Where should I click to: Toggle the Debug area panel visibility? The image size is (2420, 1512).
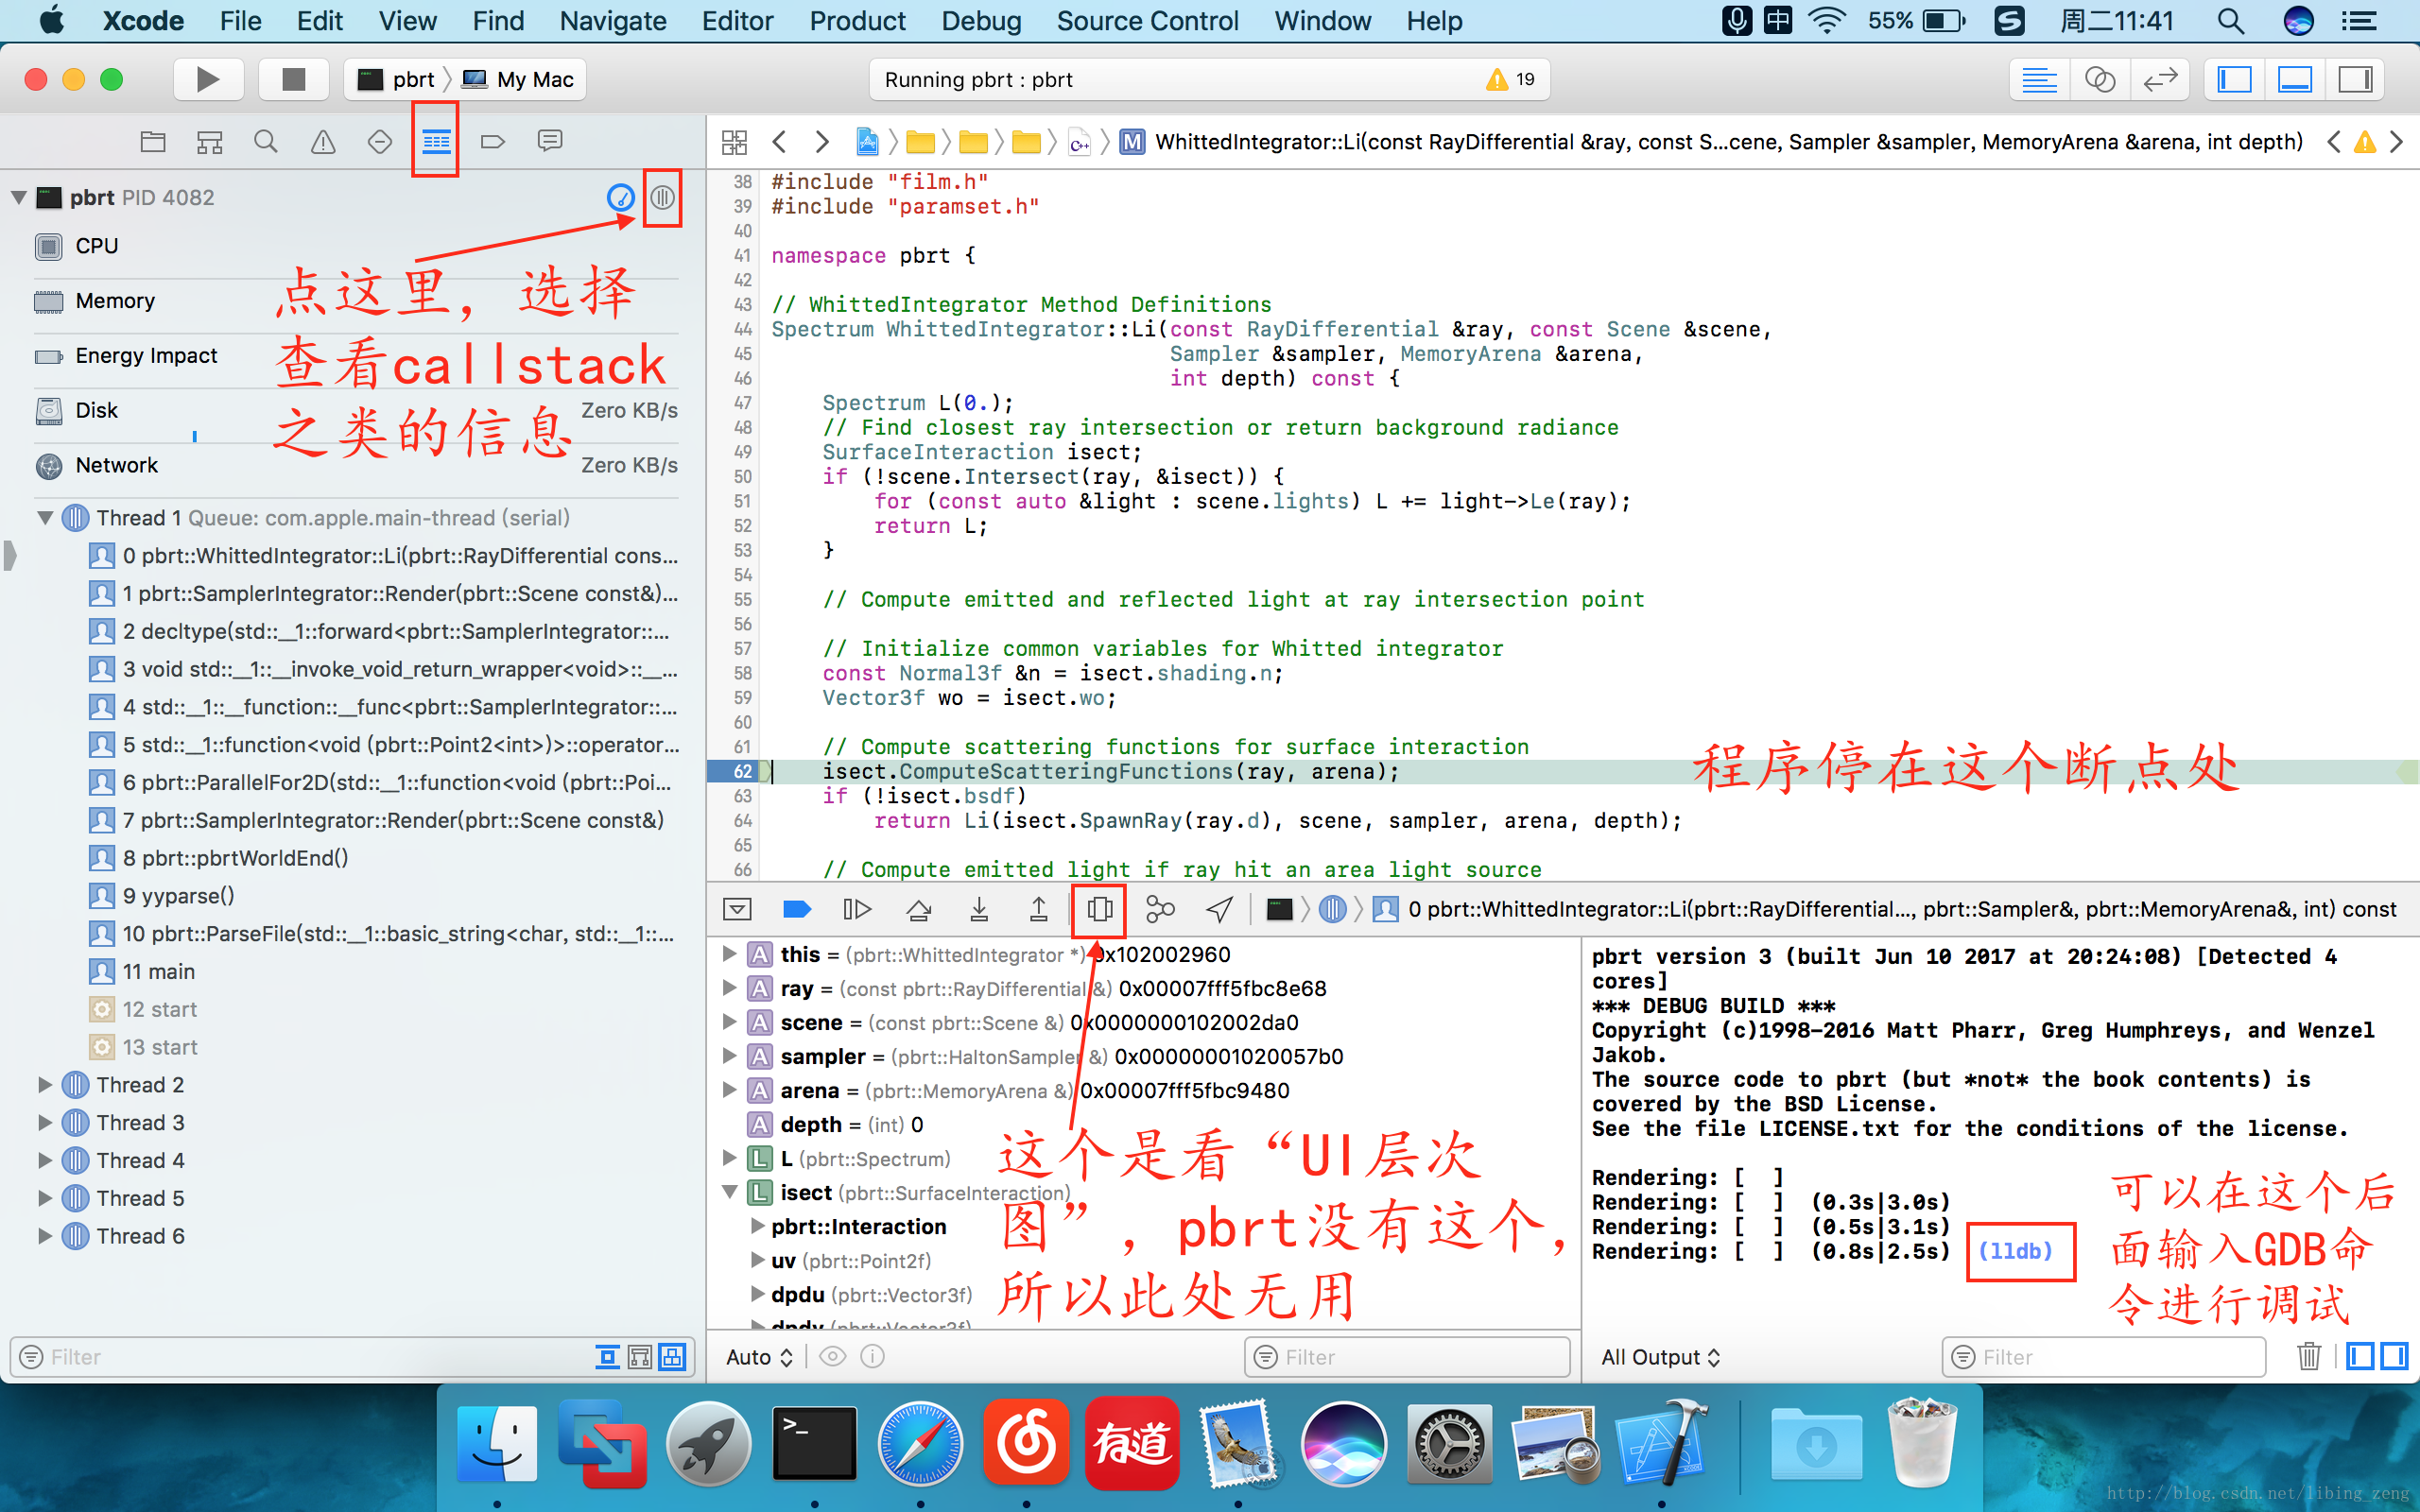coord(2295,79)
